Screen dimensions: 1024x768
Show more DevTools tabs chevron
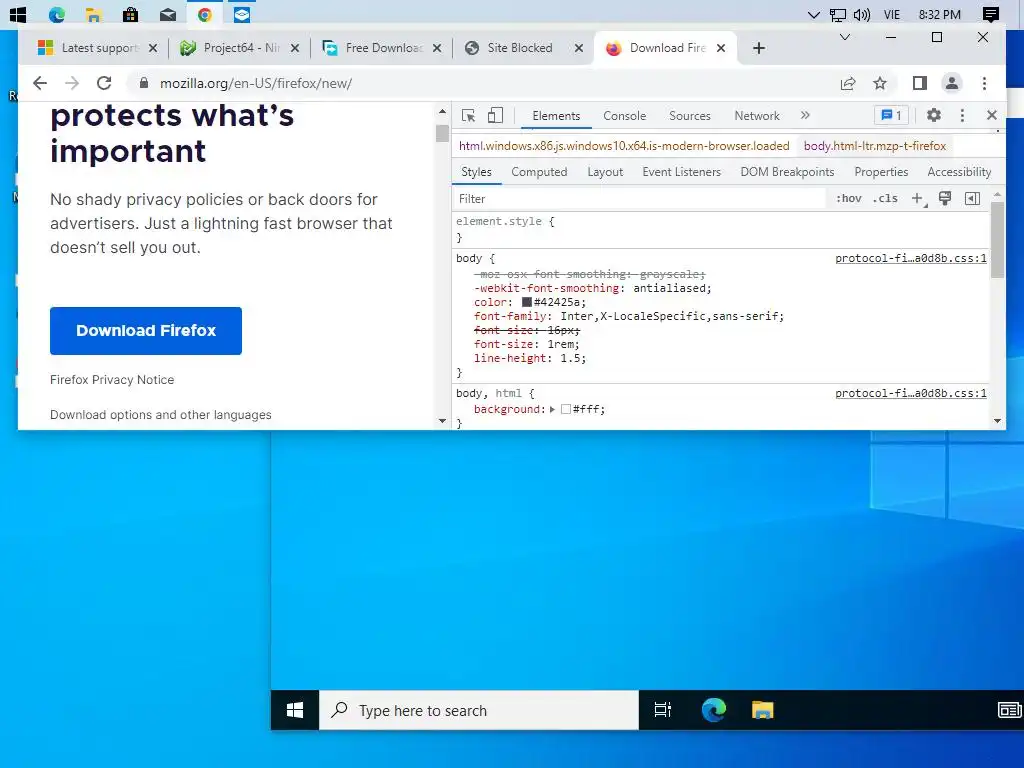coord(805,115)
